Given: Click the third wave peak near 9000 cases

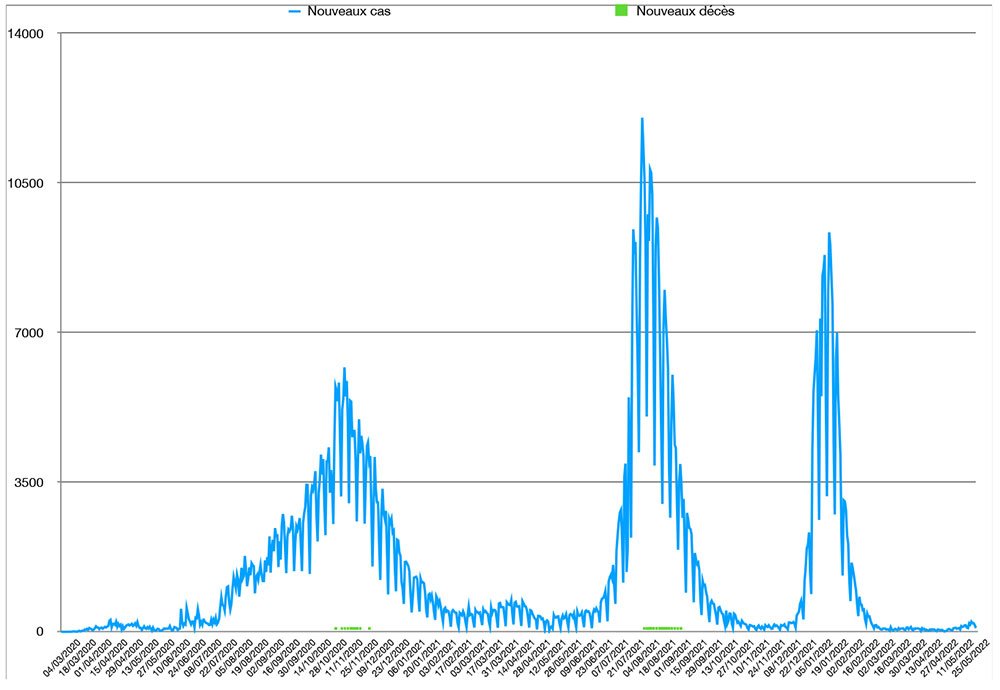Looking at the screenshot, I should (829, 234).
